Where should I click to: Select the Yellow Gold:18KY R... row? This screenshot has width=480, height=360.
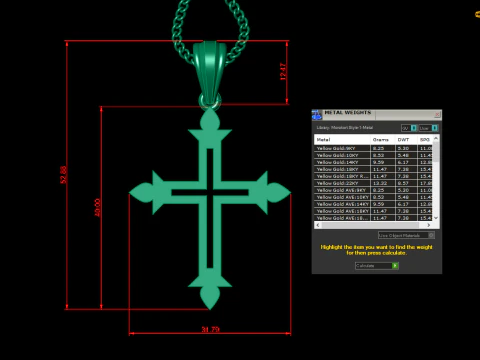[373, 176]
